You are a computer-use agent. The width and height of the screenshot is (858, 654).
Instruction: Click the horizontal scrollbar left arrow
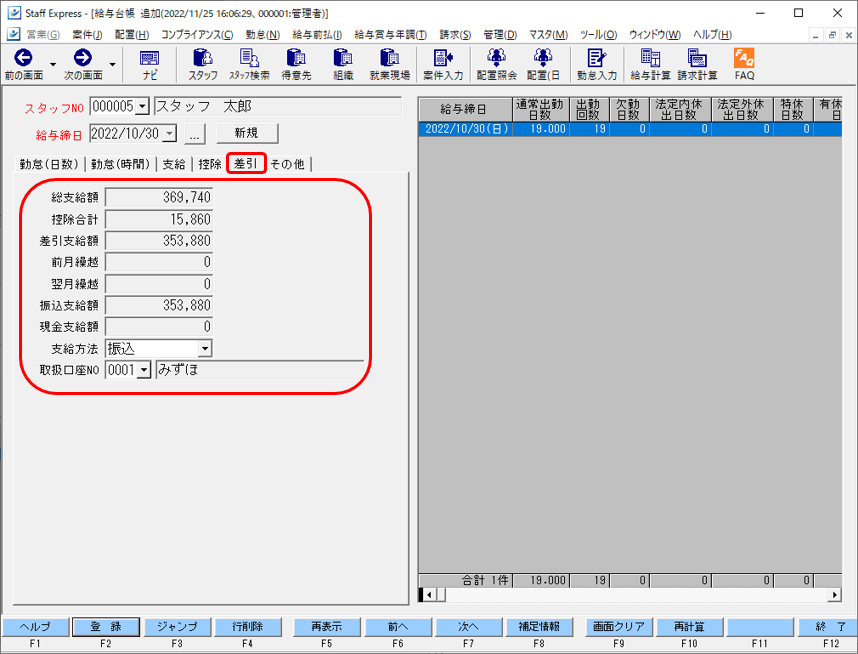tap(429, 595)
